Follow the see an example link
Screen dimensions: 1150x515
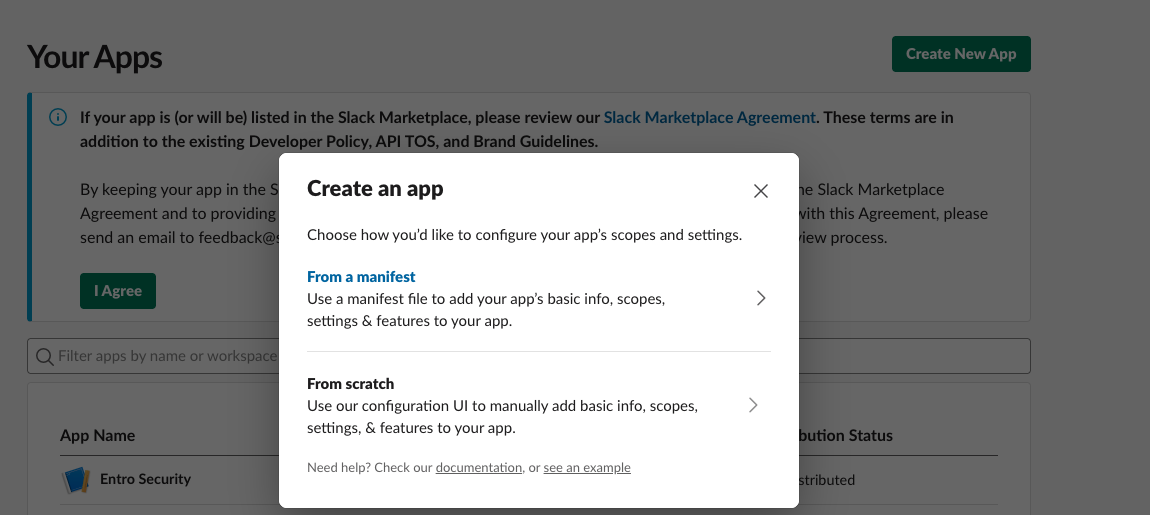tap(587, 467)
